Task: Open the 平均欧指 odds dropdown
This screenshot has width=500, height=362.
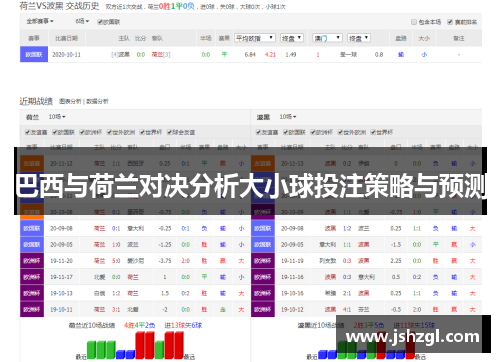Action: point(255,38)
